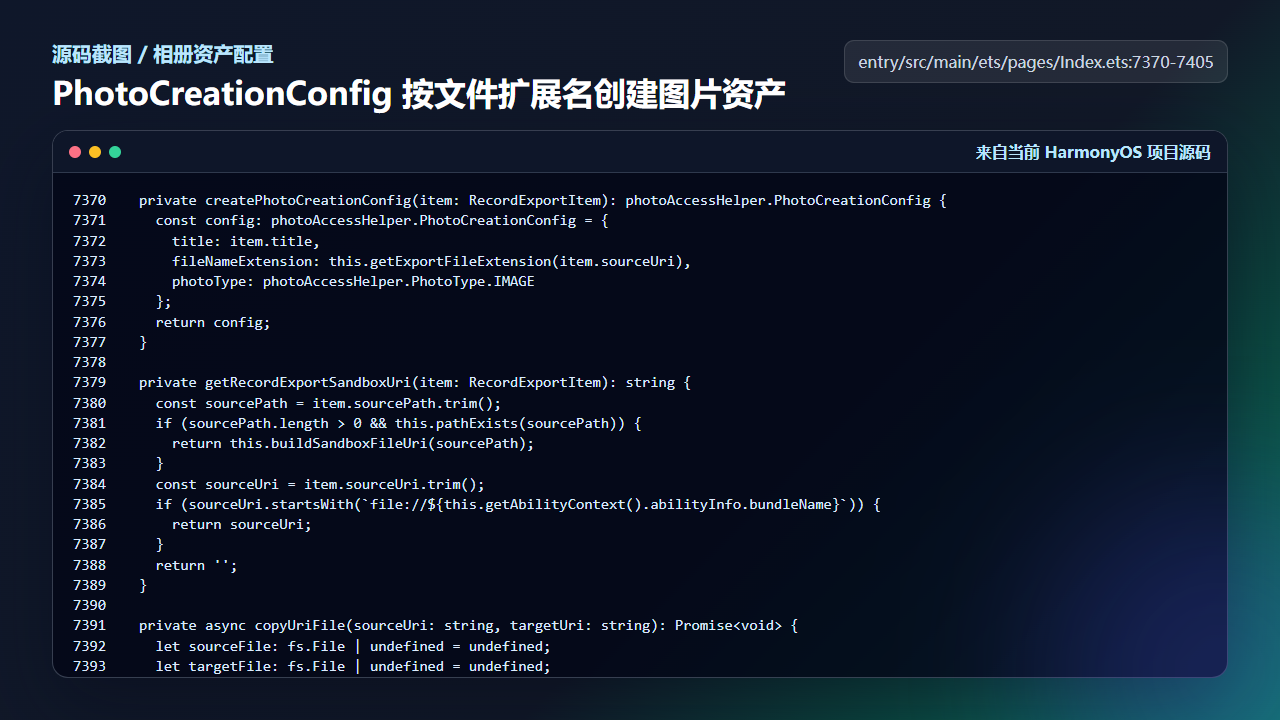Click the const sourcePath = item.sourcePath.trim() line

click(328, 403)
